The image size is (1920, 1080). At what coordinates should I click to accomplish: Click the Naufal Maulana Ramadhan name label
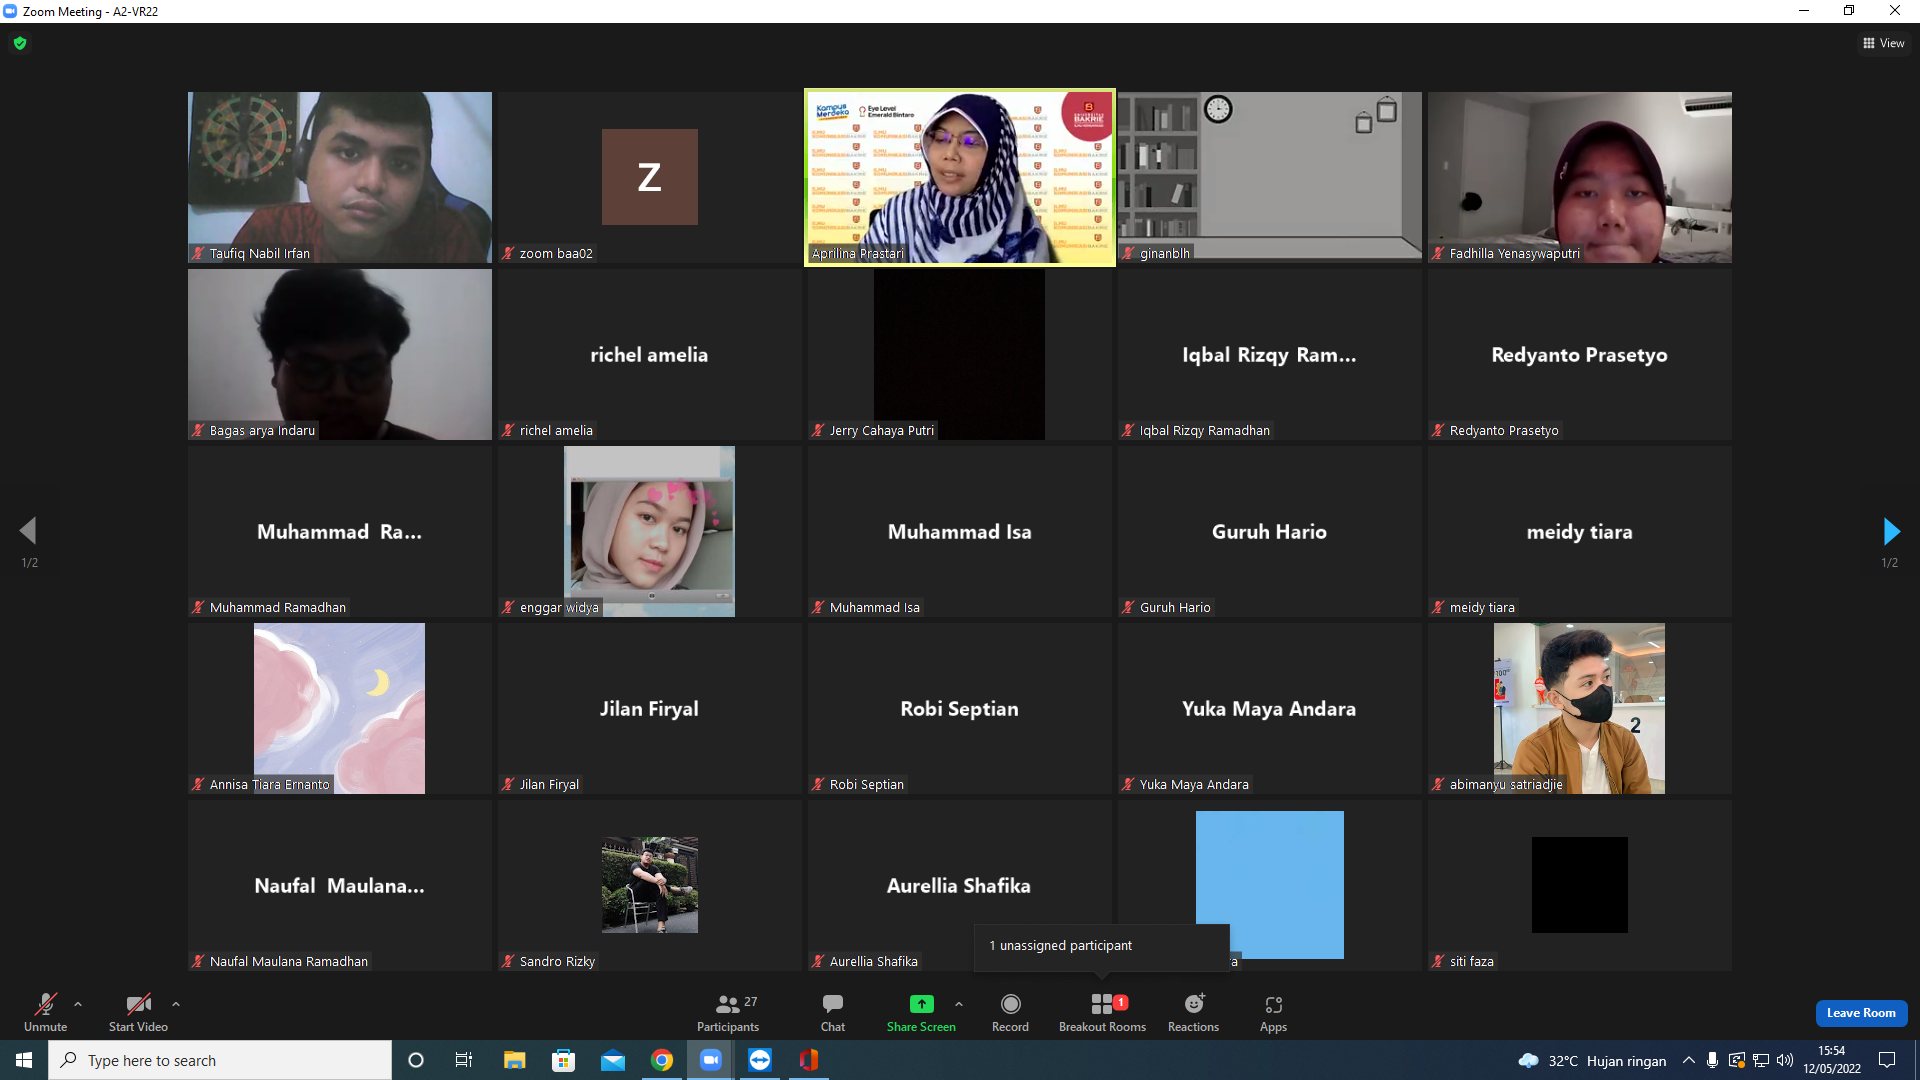click(288, 962)
